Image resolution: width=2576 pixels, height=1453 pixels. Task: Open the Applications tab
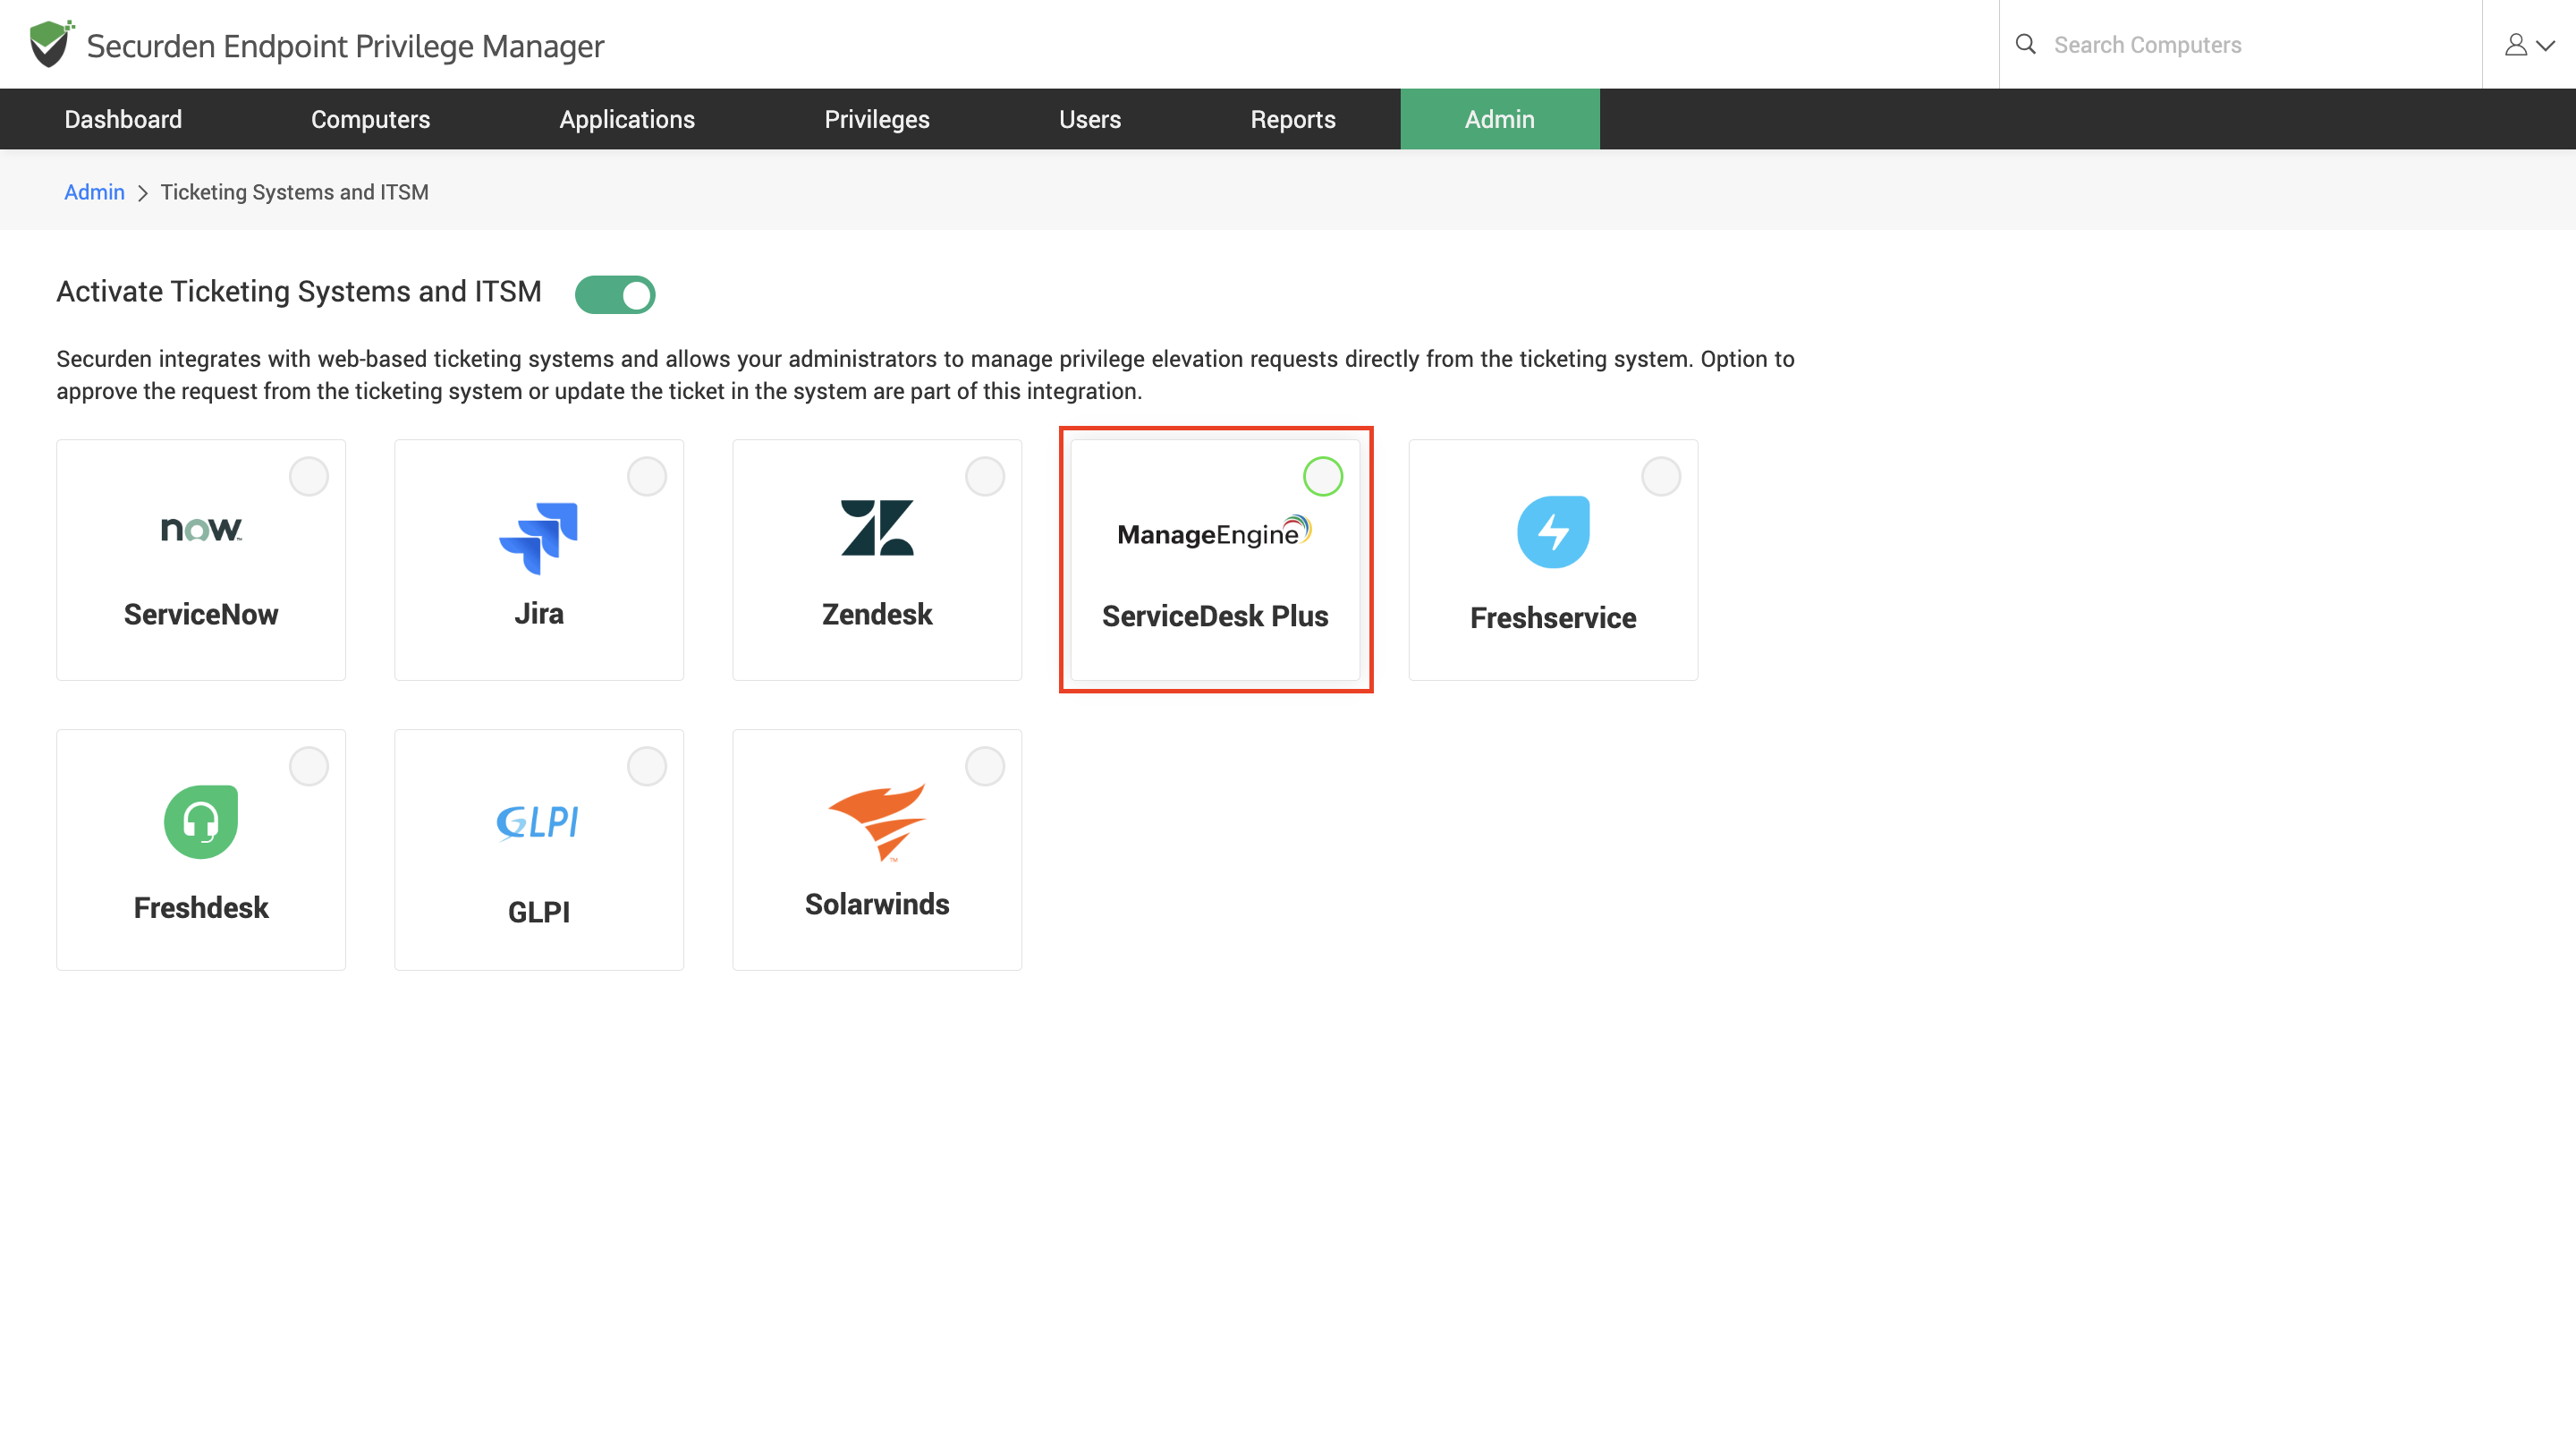[627, 119]
